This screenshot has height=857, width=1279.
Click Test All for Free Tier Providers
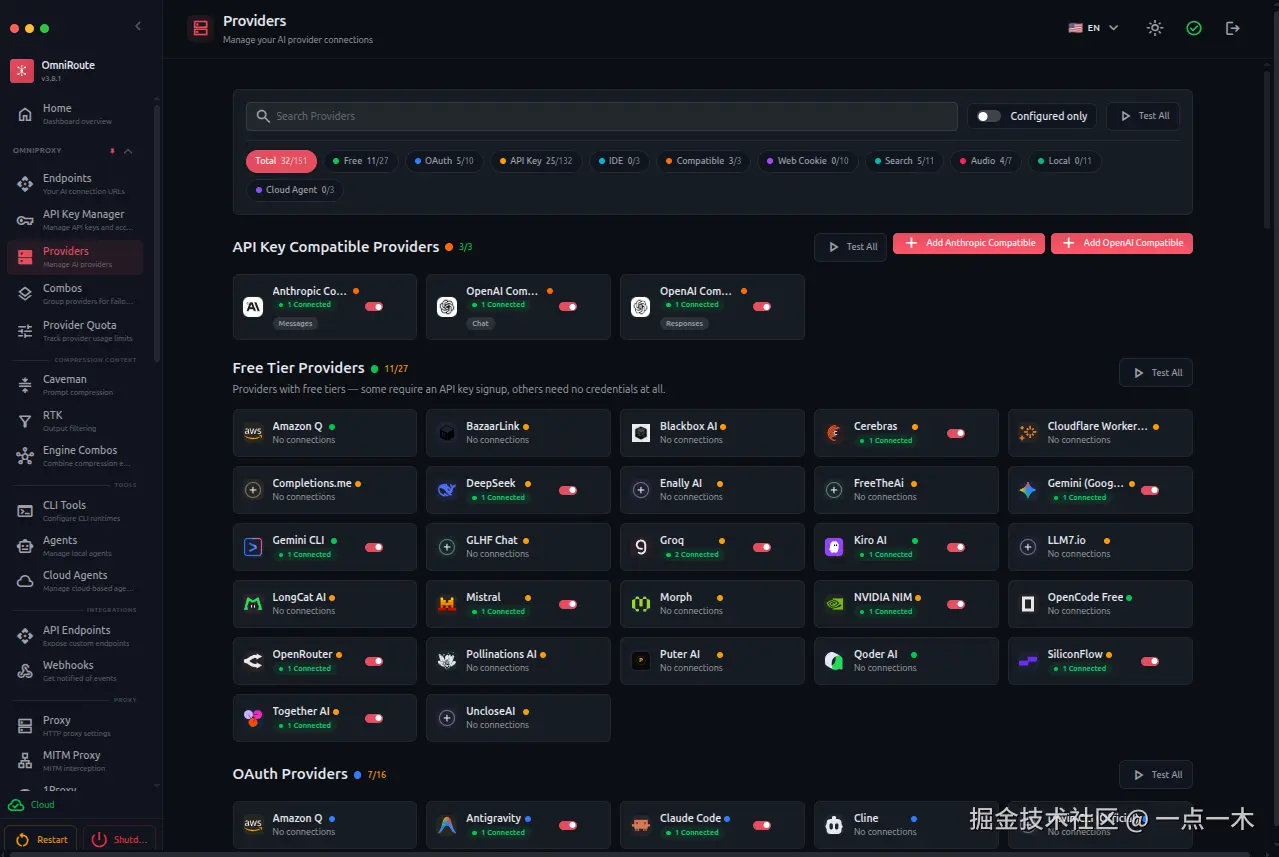pos(1156,373)
